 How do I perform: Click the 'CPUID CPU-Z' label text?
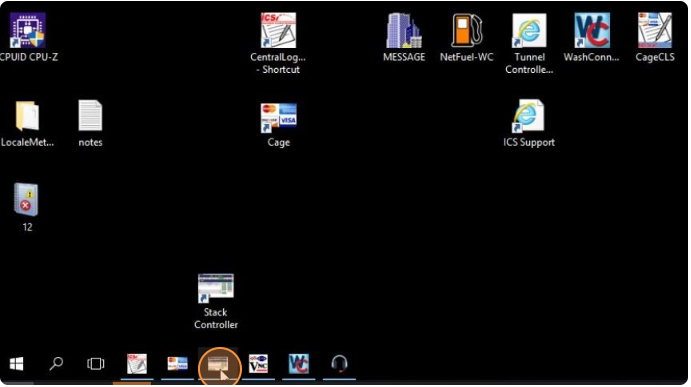(29, 57)
